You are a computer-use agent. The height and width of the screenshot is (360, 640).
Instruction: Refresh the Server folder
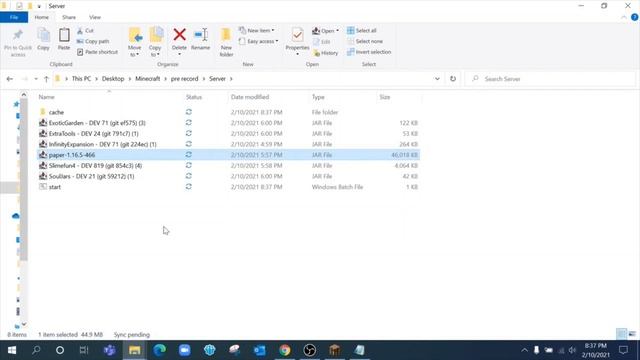tap(453, 79)
